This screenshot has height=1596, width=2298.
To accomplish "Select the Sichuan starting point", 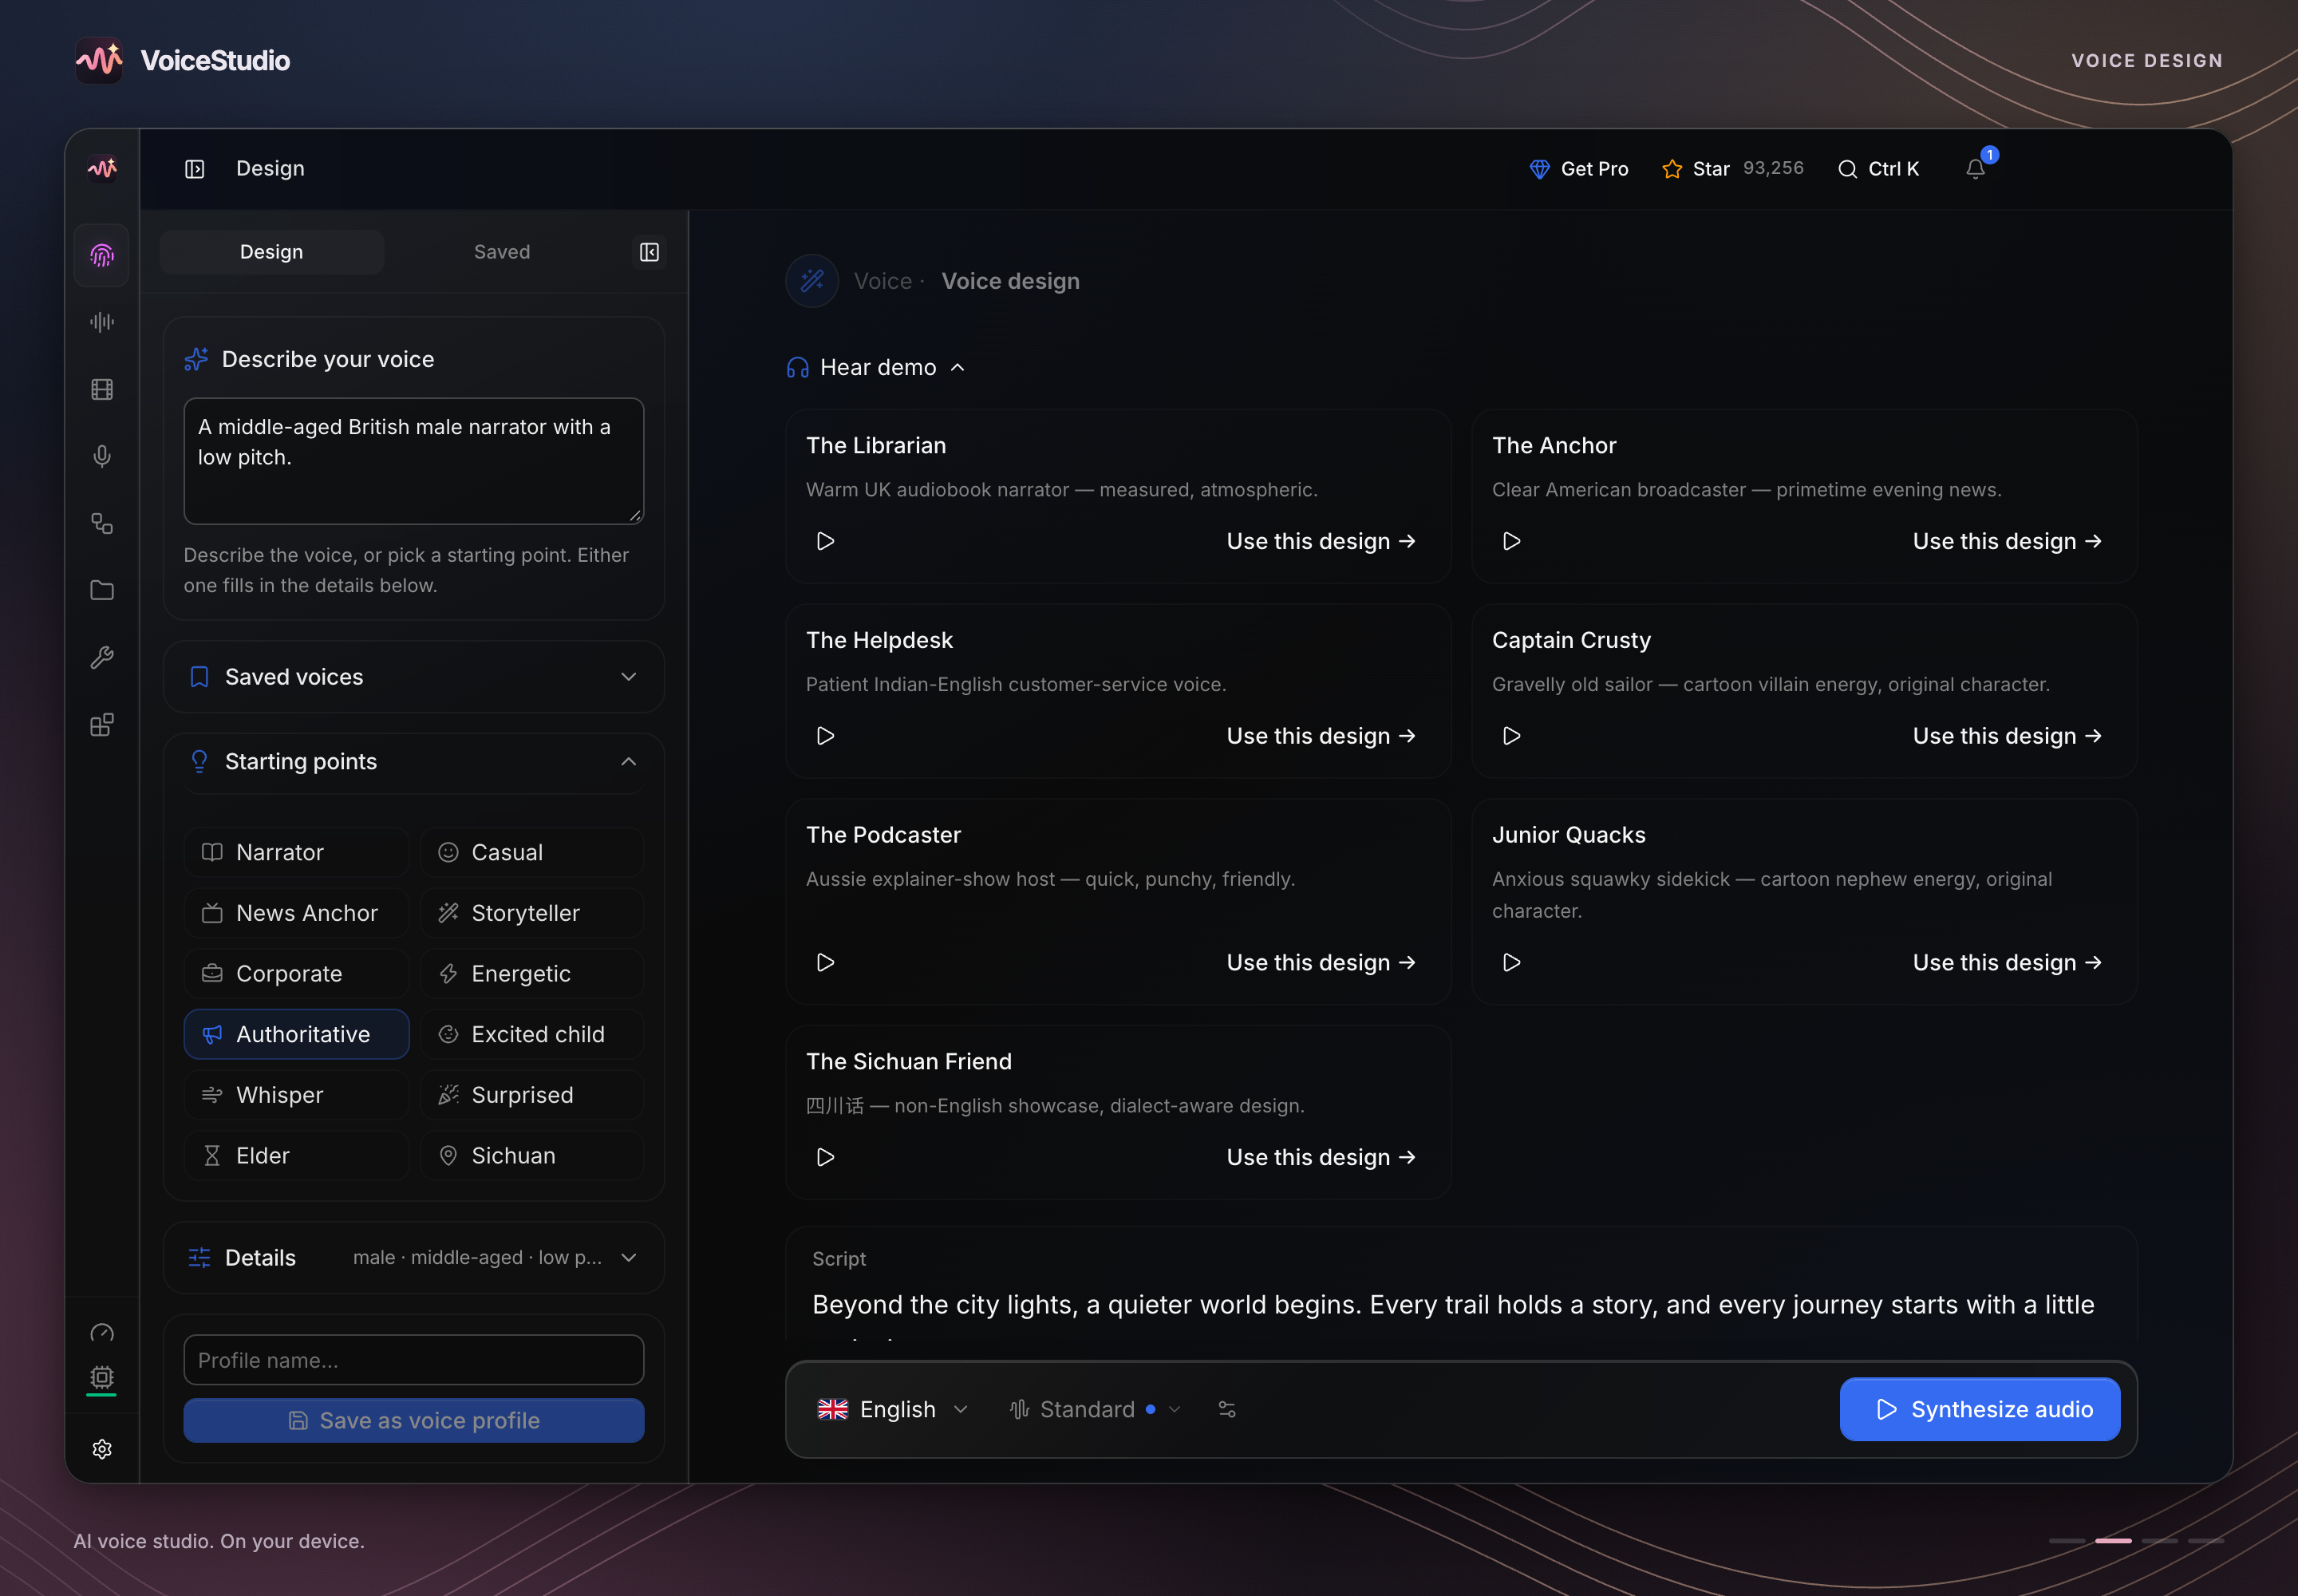I will tap(532, 1155).
